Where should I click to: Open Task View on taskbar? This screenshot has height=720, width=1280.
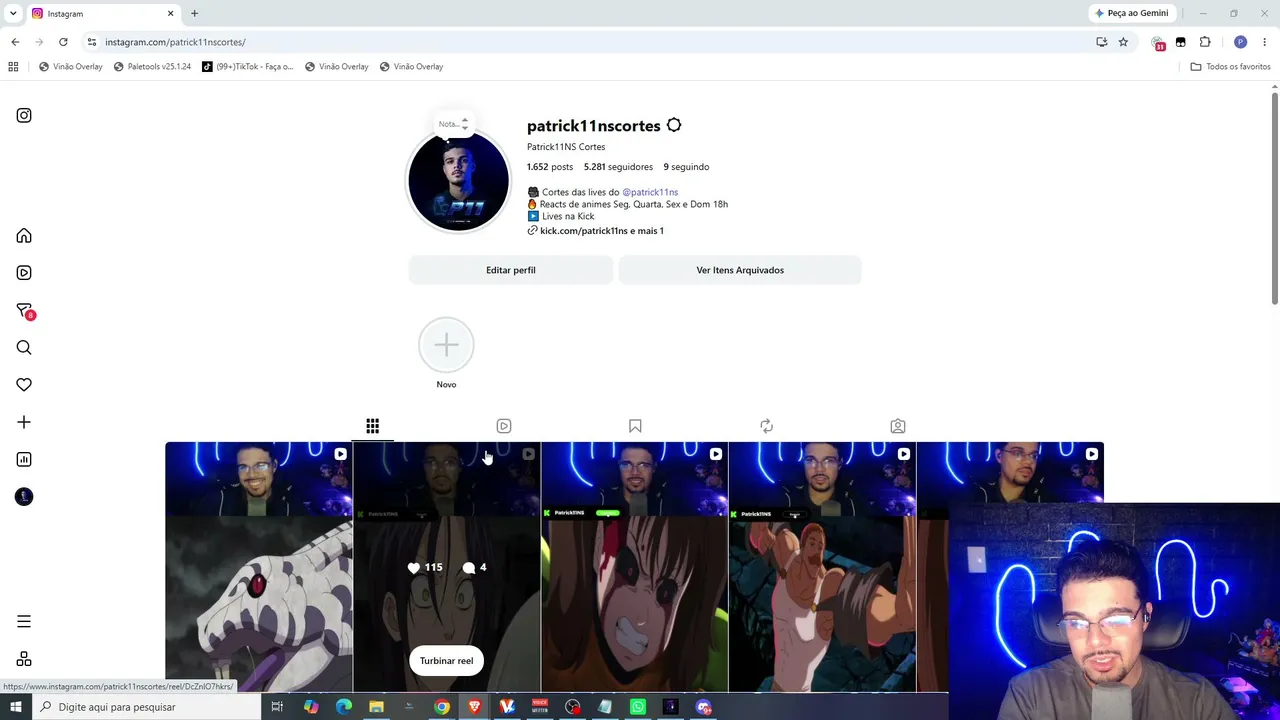pos(277,707)
